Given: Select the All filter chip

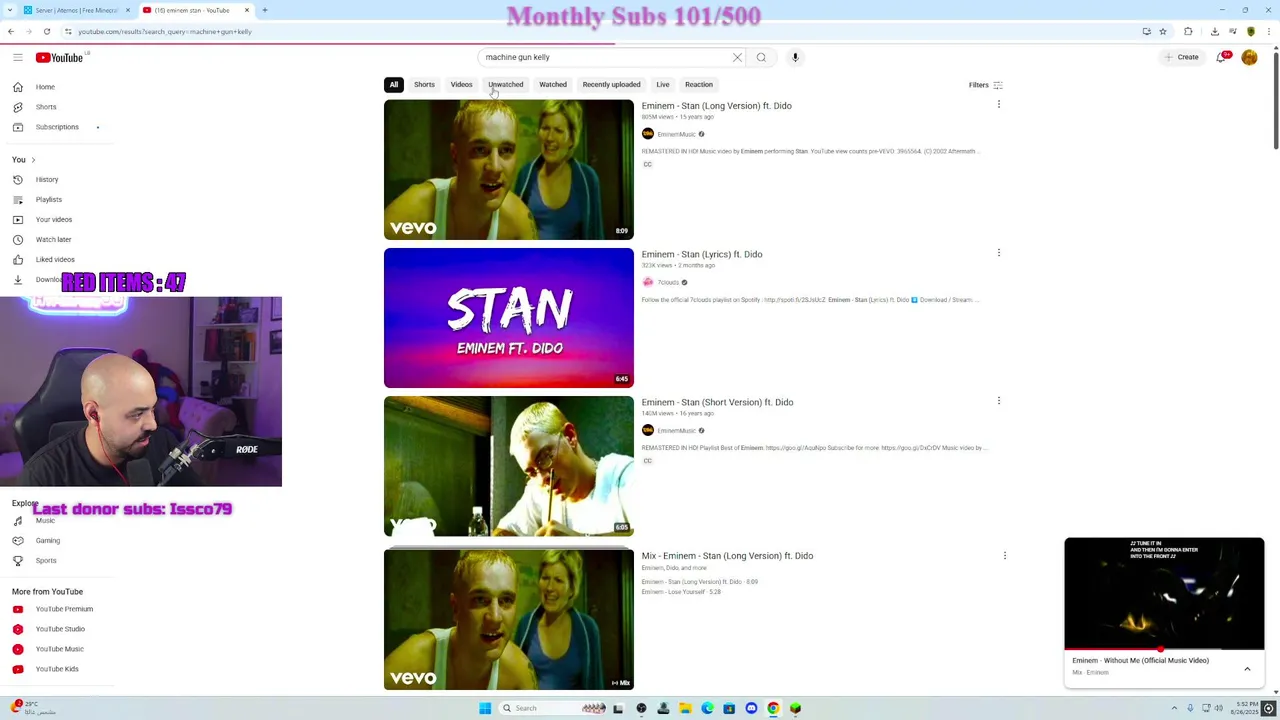Looking at the screenshot, I should point(394,85).
